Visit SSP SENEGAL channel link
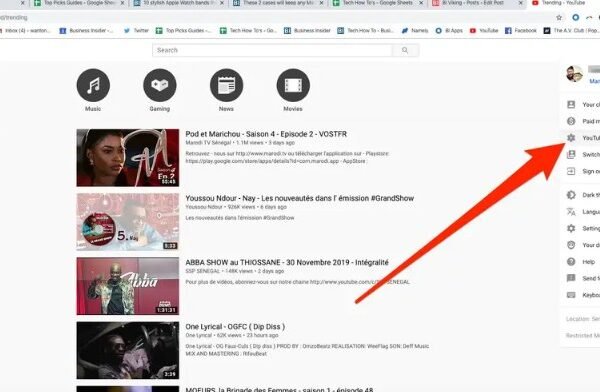The height and width of the screenshot is (392, 600). pos(202,271)
